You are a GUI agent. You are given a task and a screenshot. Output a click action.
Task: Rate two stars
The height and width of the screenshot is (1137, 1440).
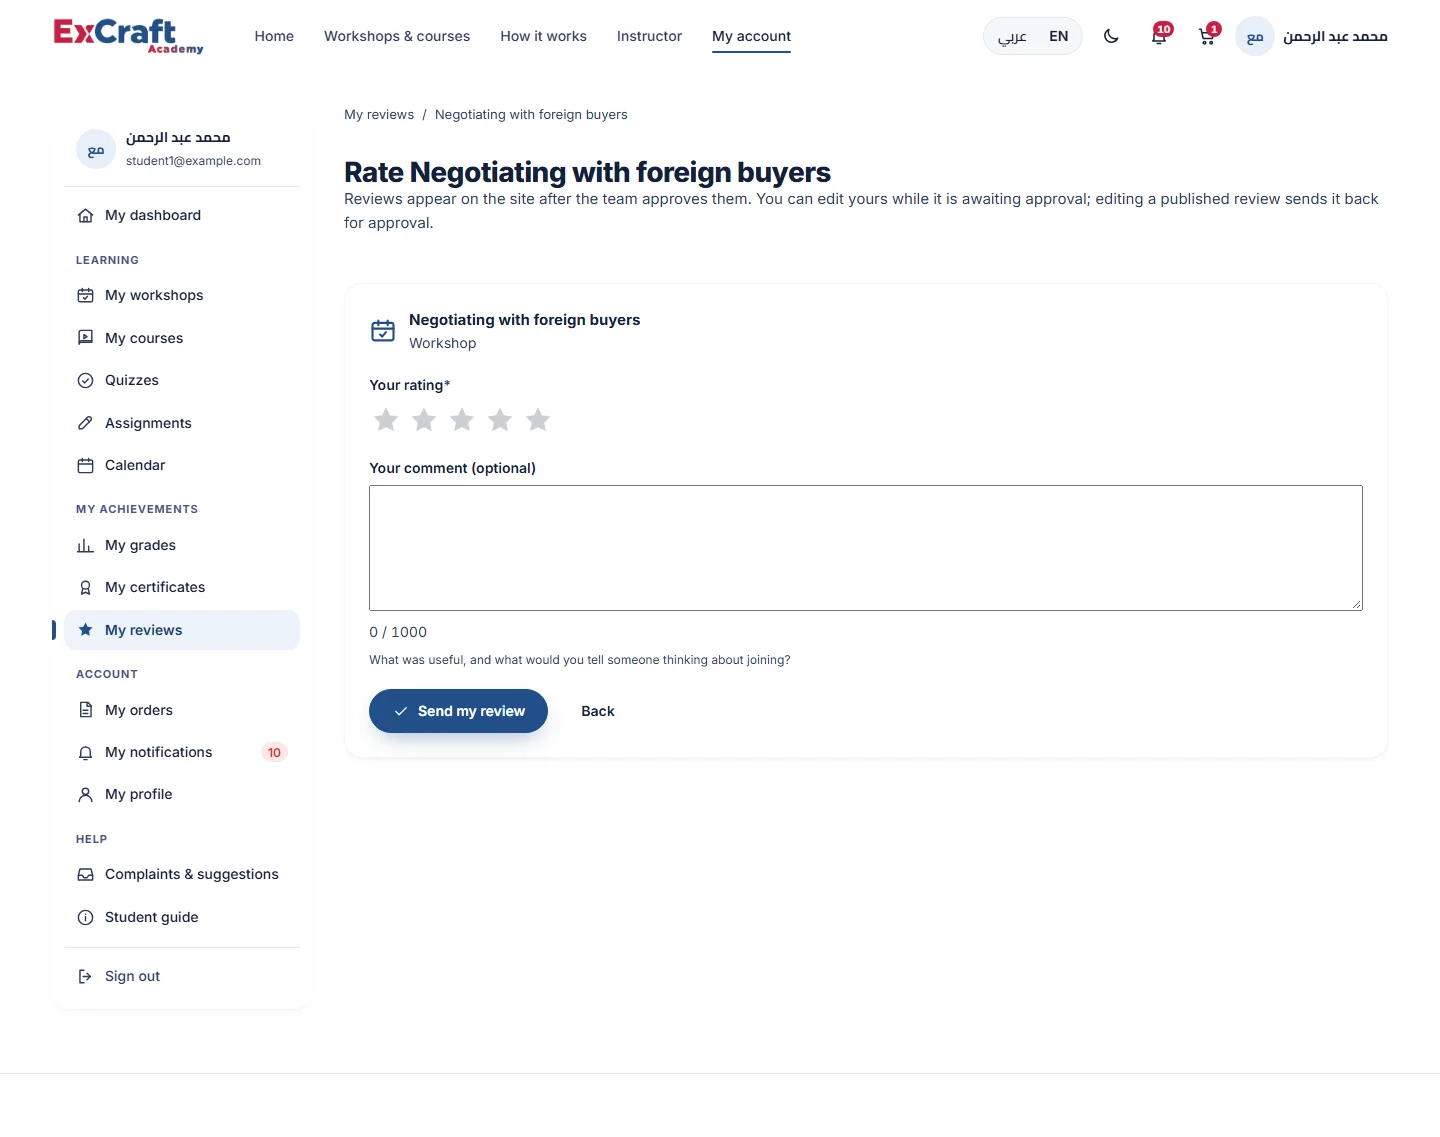(x=424, y=420)
